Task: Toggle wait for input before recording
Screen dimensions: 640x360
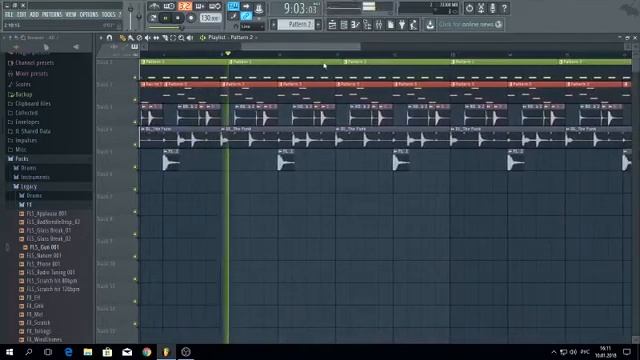Action: (x=169, y=6)
